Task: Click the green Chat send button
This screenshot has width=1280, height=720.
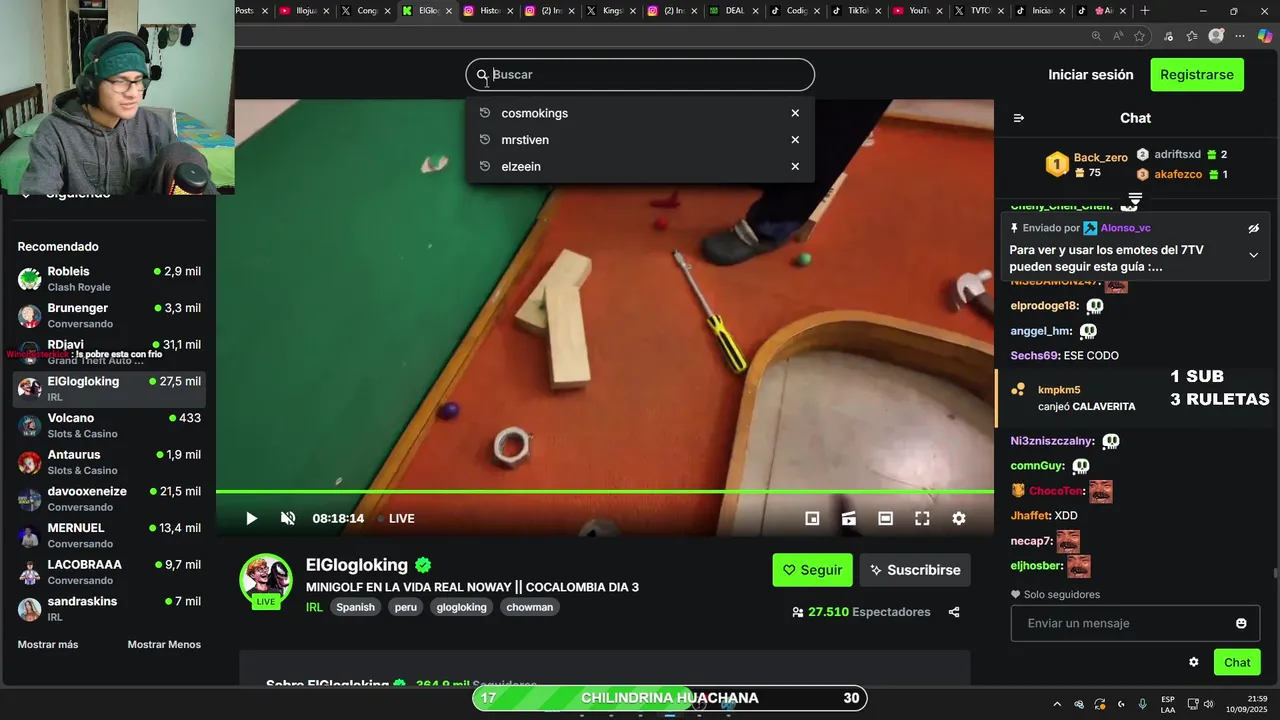Action: point(1237,662)
